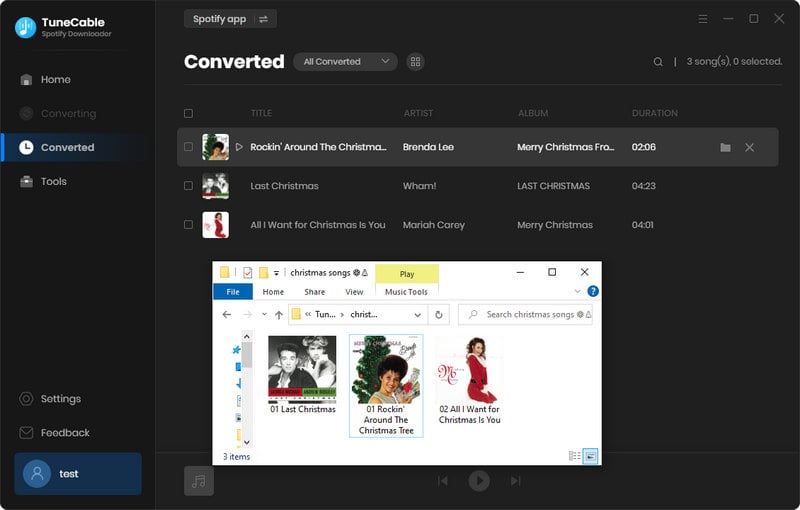Open Home ribbon tab in Explorer window
Viewport: 800px width, 510px height.
tap(273, 292)
